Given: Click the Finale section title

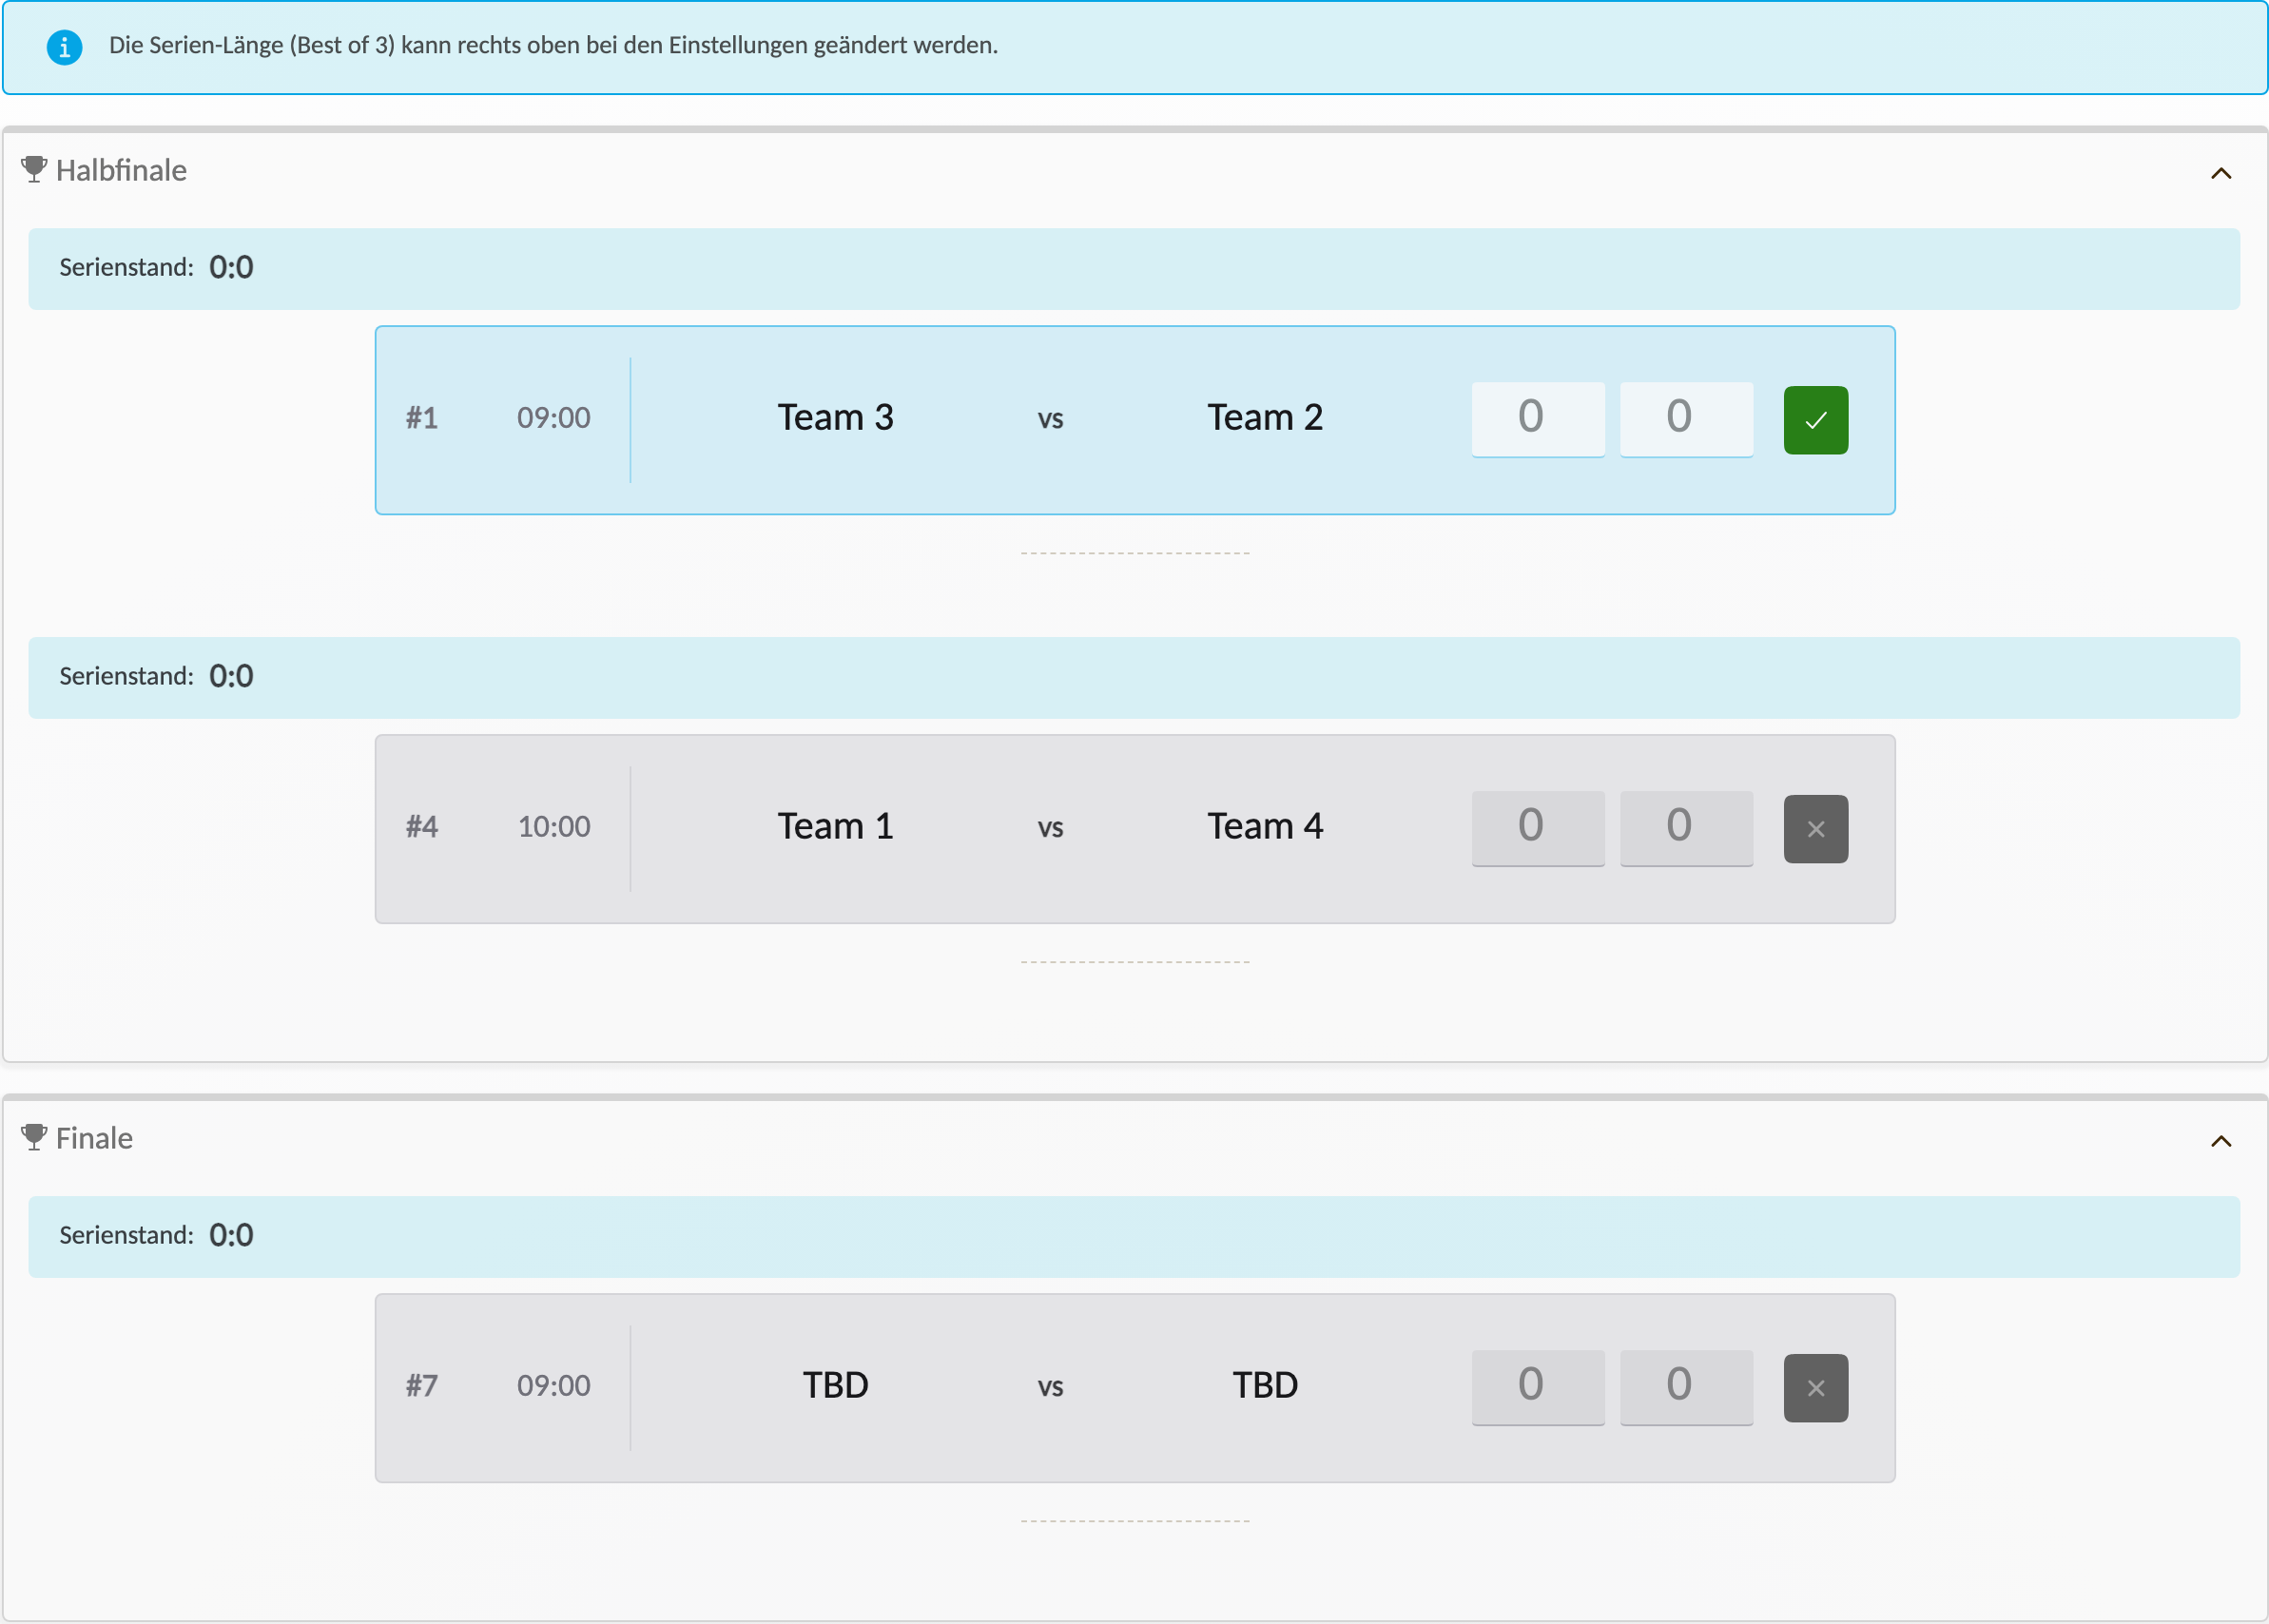Looking at the screenshot, I should 94,1138.
